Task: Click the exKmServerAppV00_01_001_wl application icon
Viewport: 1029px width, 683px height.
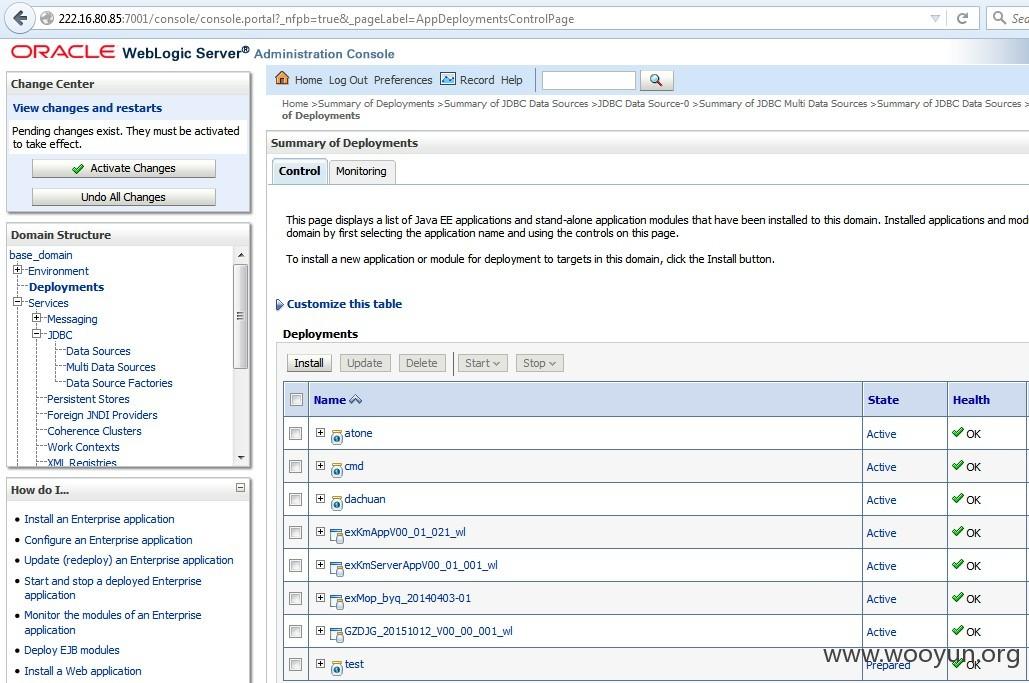Action: point(337,568)
